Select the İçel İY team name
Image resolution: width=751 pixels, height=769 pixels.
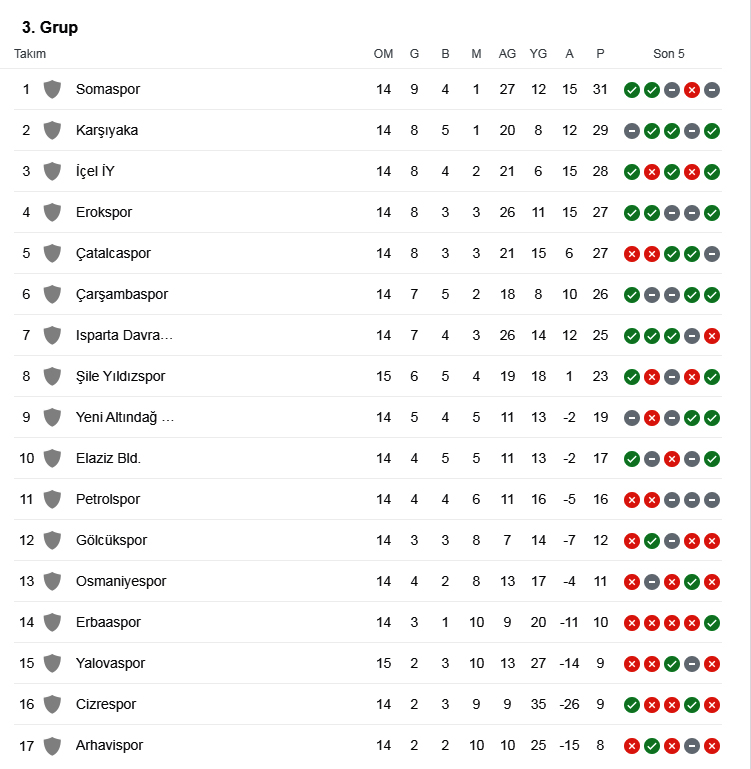pyautogui.click(x=95, y=171)
